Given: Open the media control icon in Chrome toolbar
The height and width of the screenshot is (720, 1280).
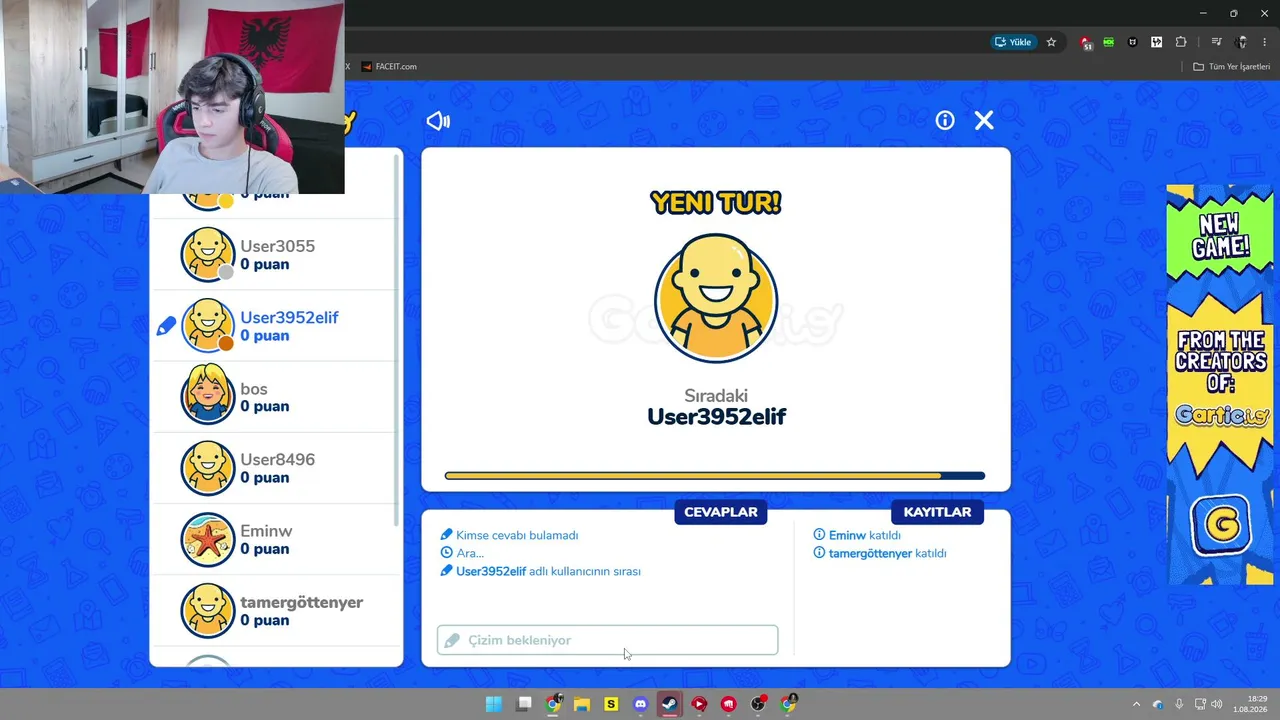Looking at the screenshot, I should pos(1216,42).
